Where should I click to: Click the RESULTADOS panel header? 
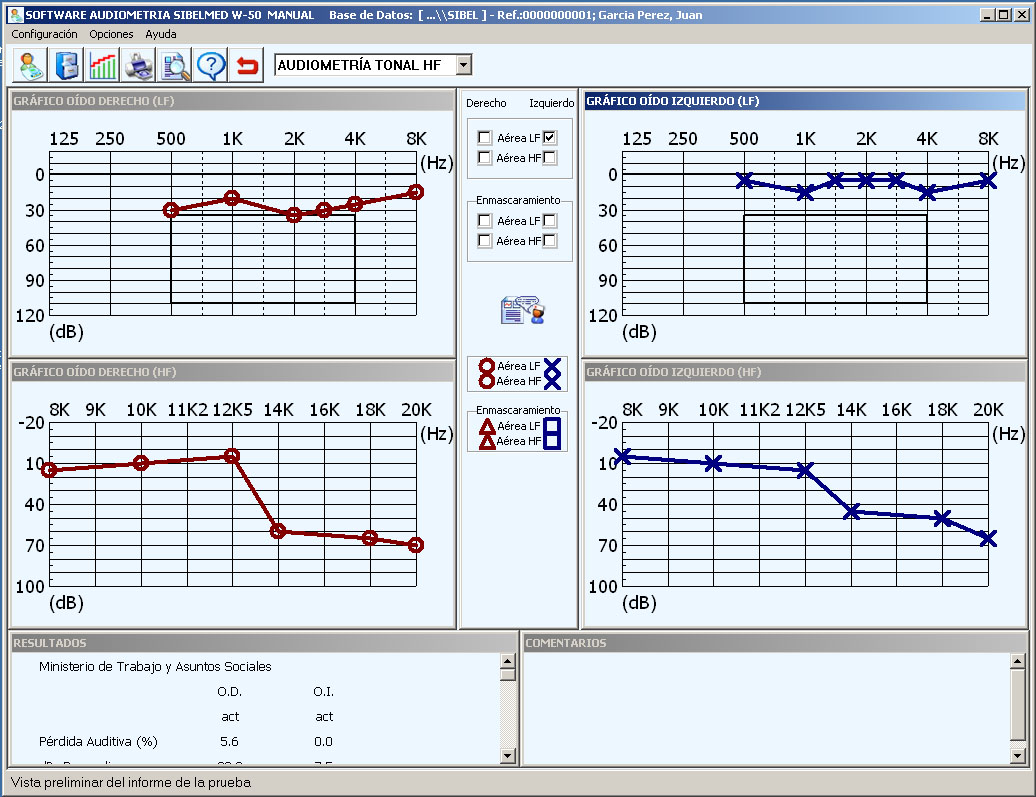pyautogui.click(x=263, y=643)
